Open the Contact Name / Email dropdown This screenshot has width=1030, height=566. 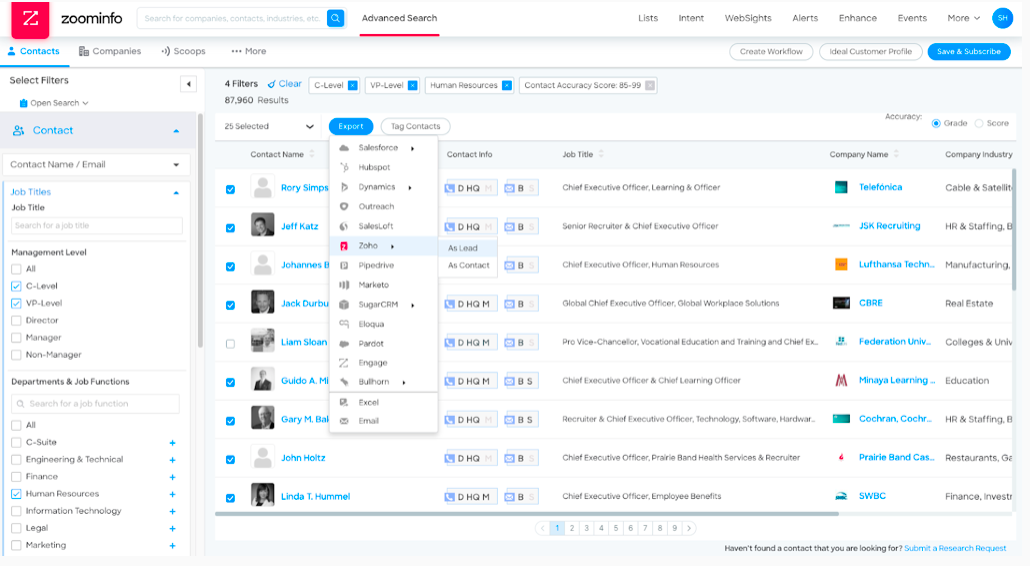(x=97, y=164)
